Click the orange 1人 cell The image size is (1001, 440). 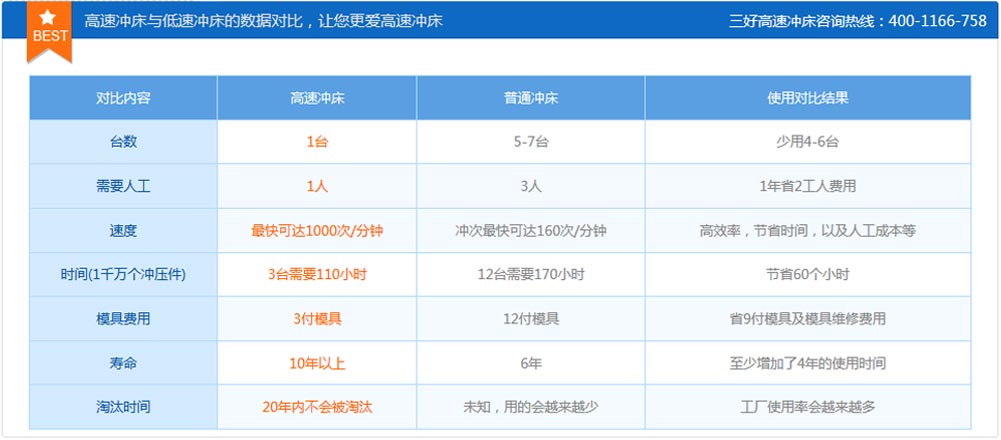tap(317, 186)
